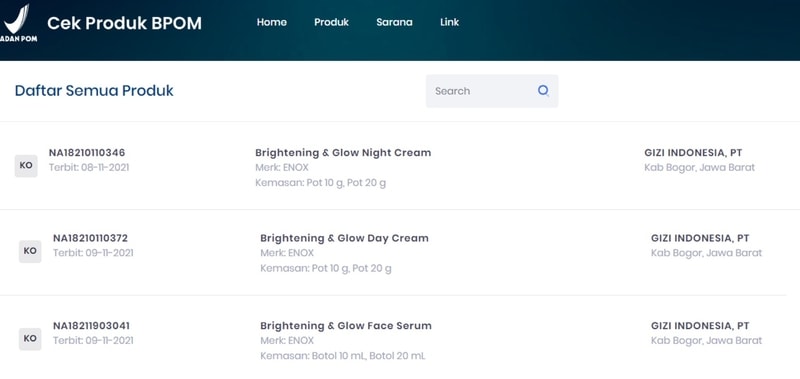The height and width of the screenshot is (379, 800).
Task: Click Terbit: 09-11-2021 under NA18211903041
Action: tap(93, 340)
